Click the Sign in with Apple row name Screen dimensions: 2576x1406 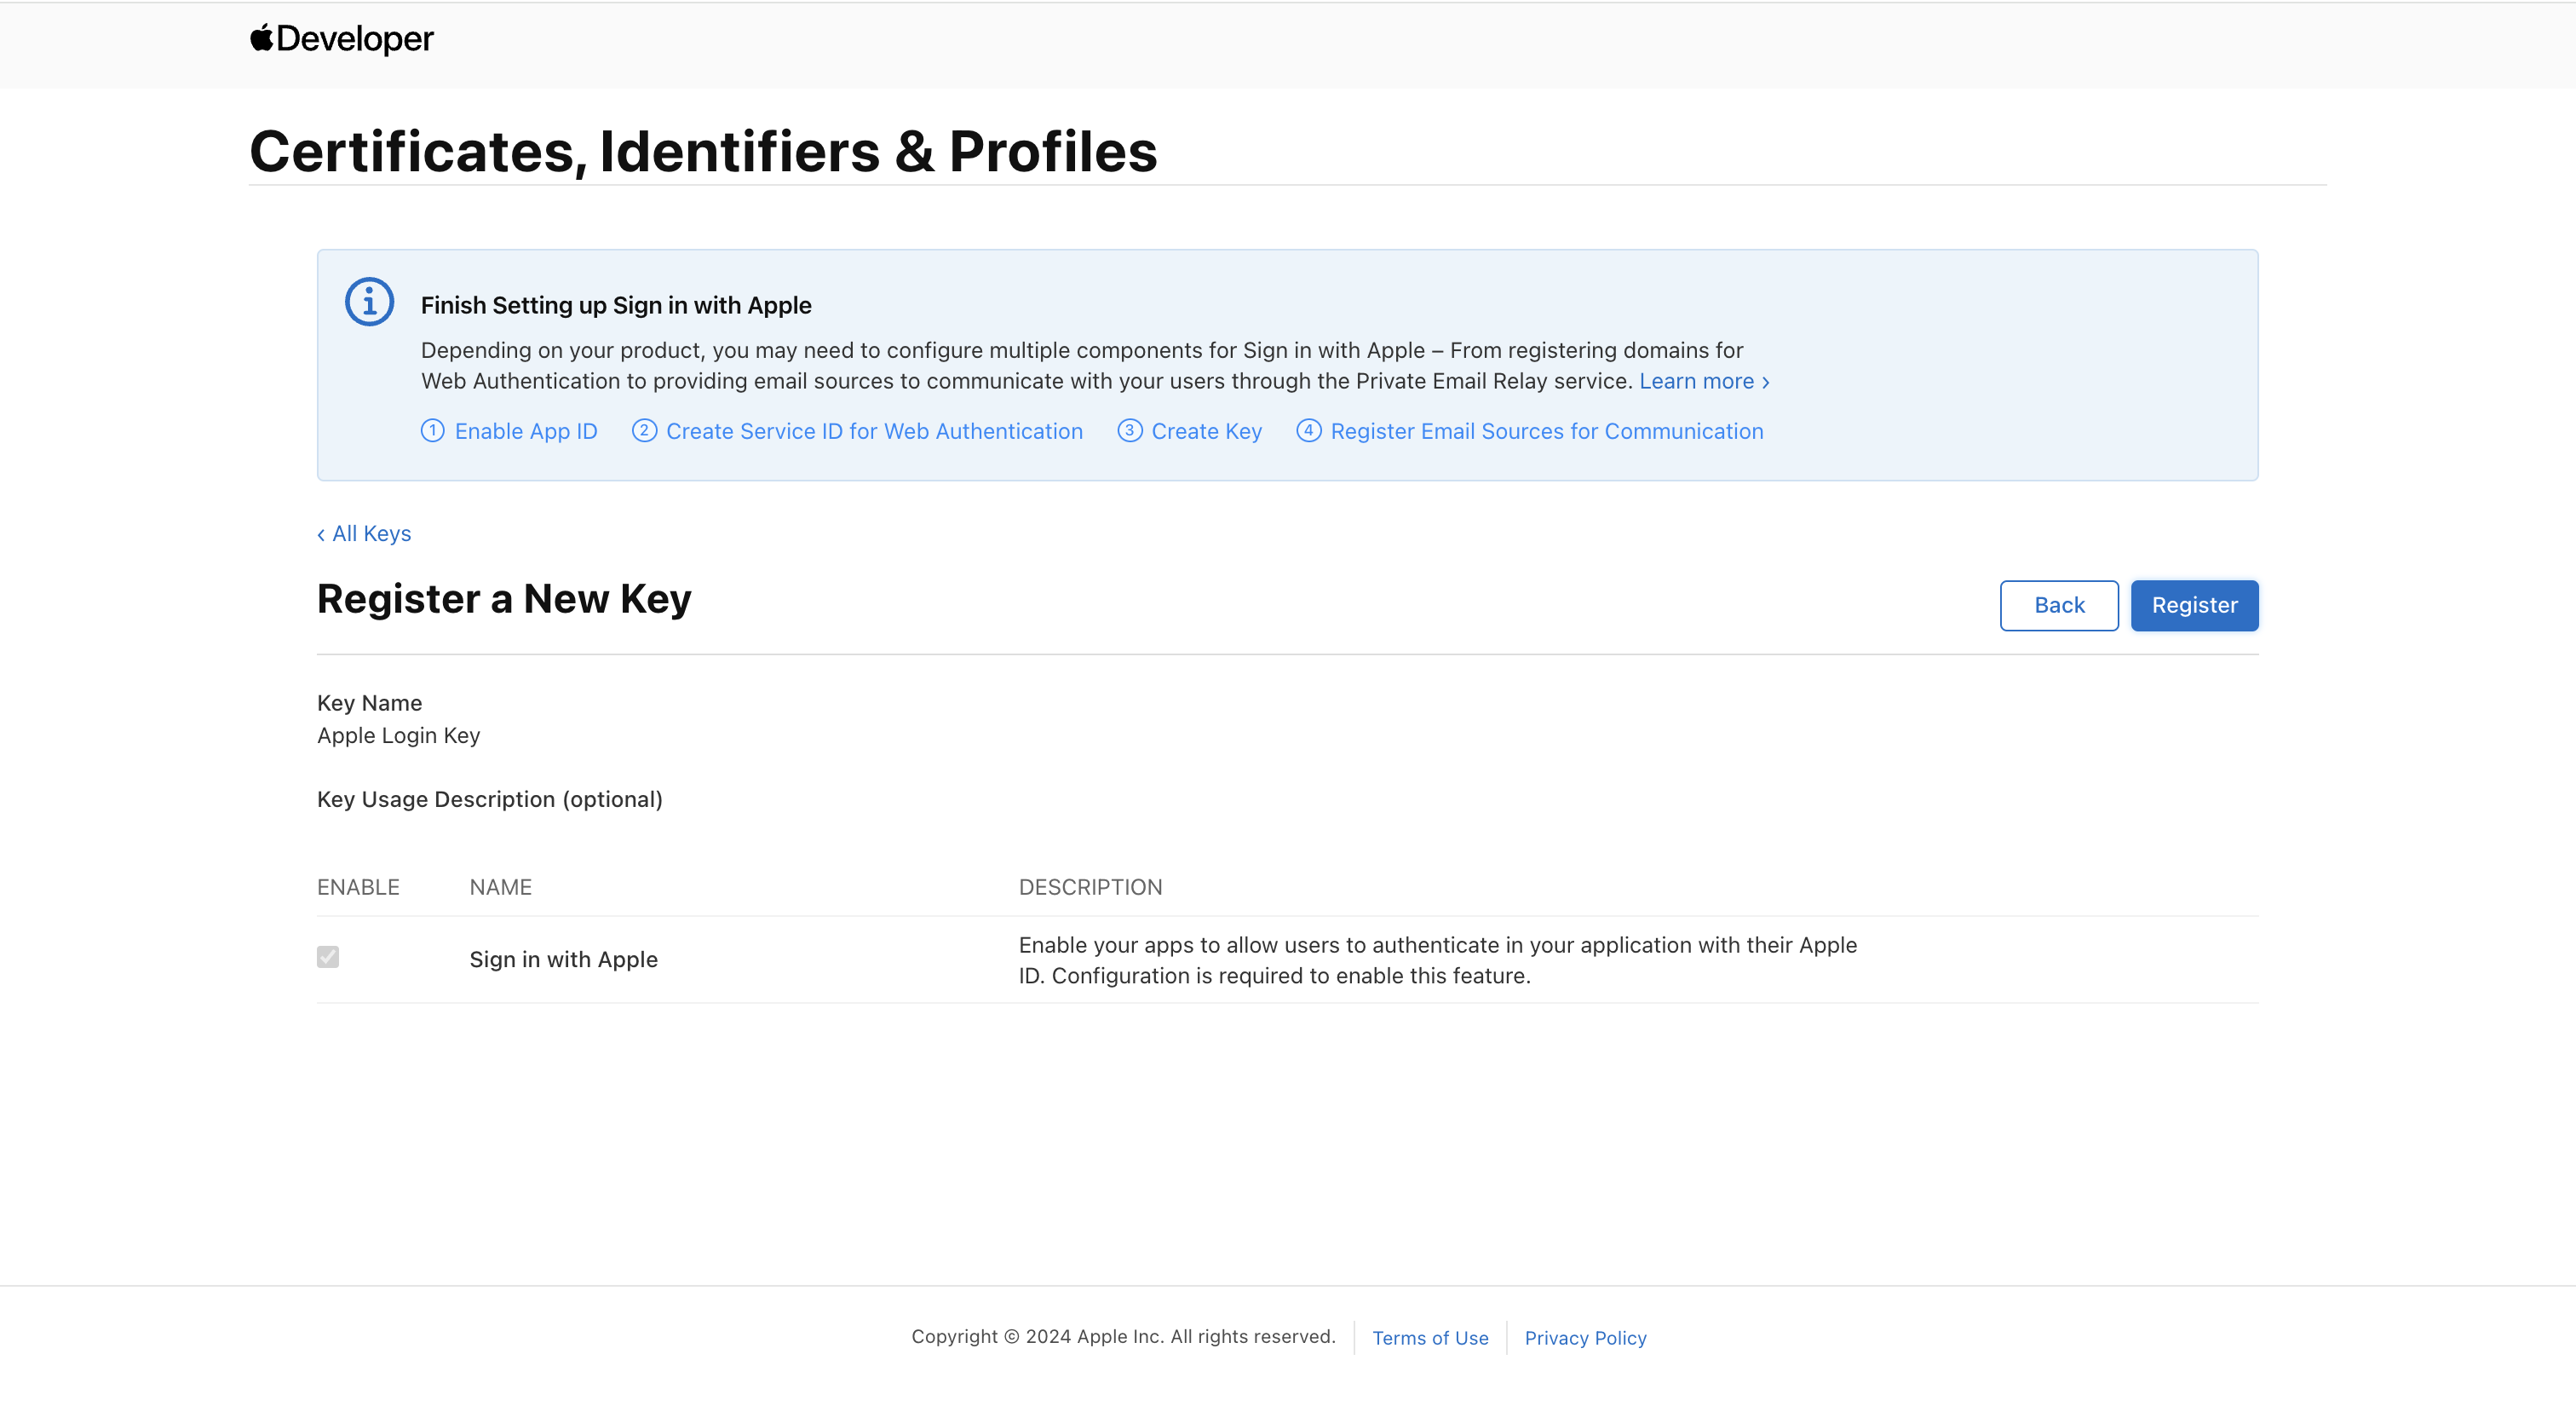pyautogui.click(x=563, y=959)
